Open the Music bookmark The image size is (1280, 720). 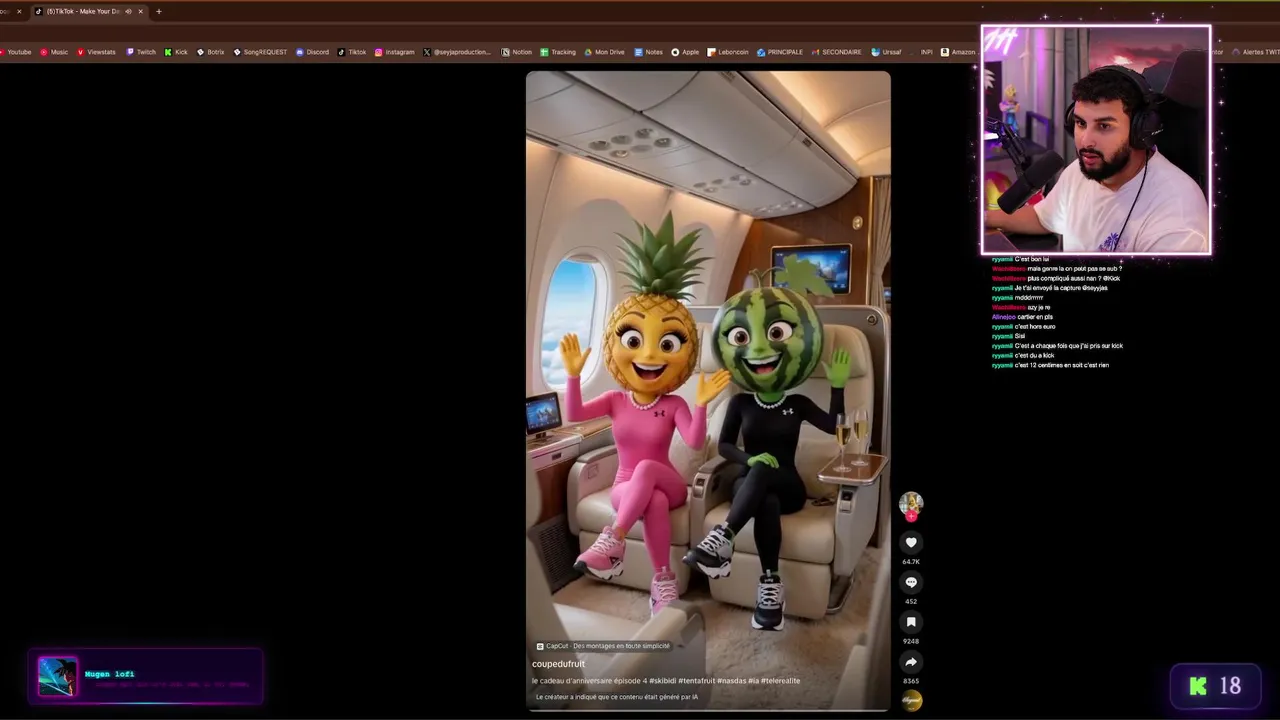(x=54, y=52)
